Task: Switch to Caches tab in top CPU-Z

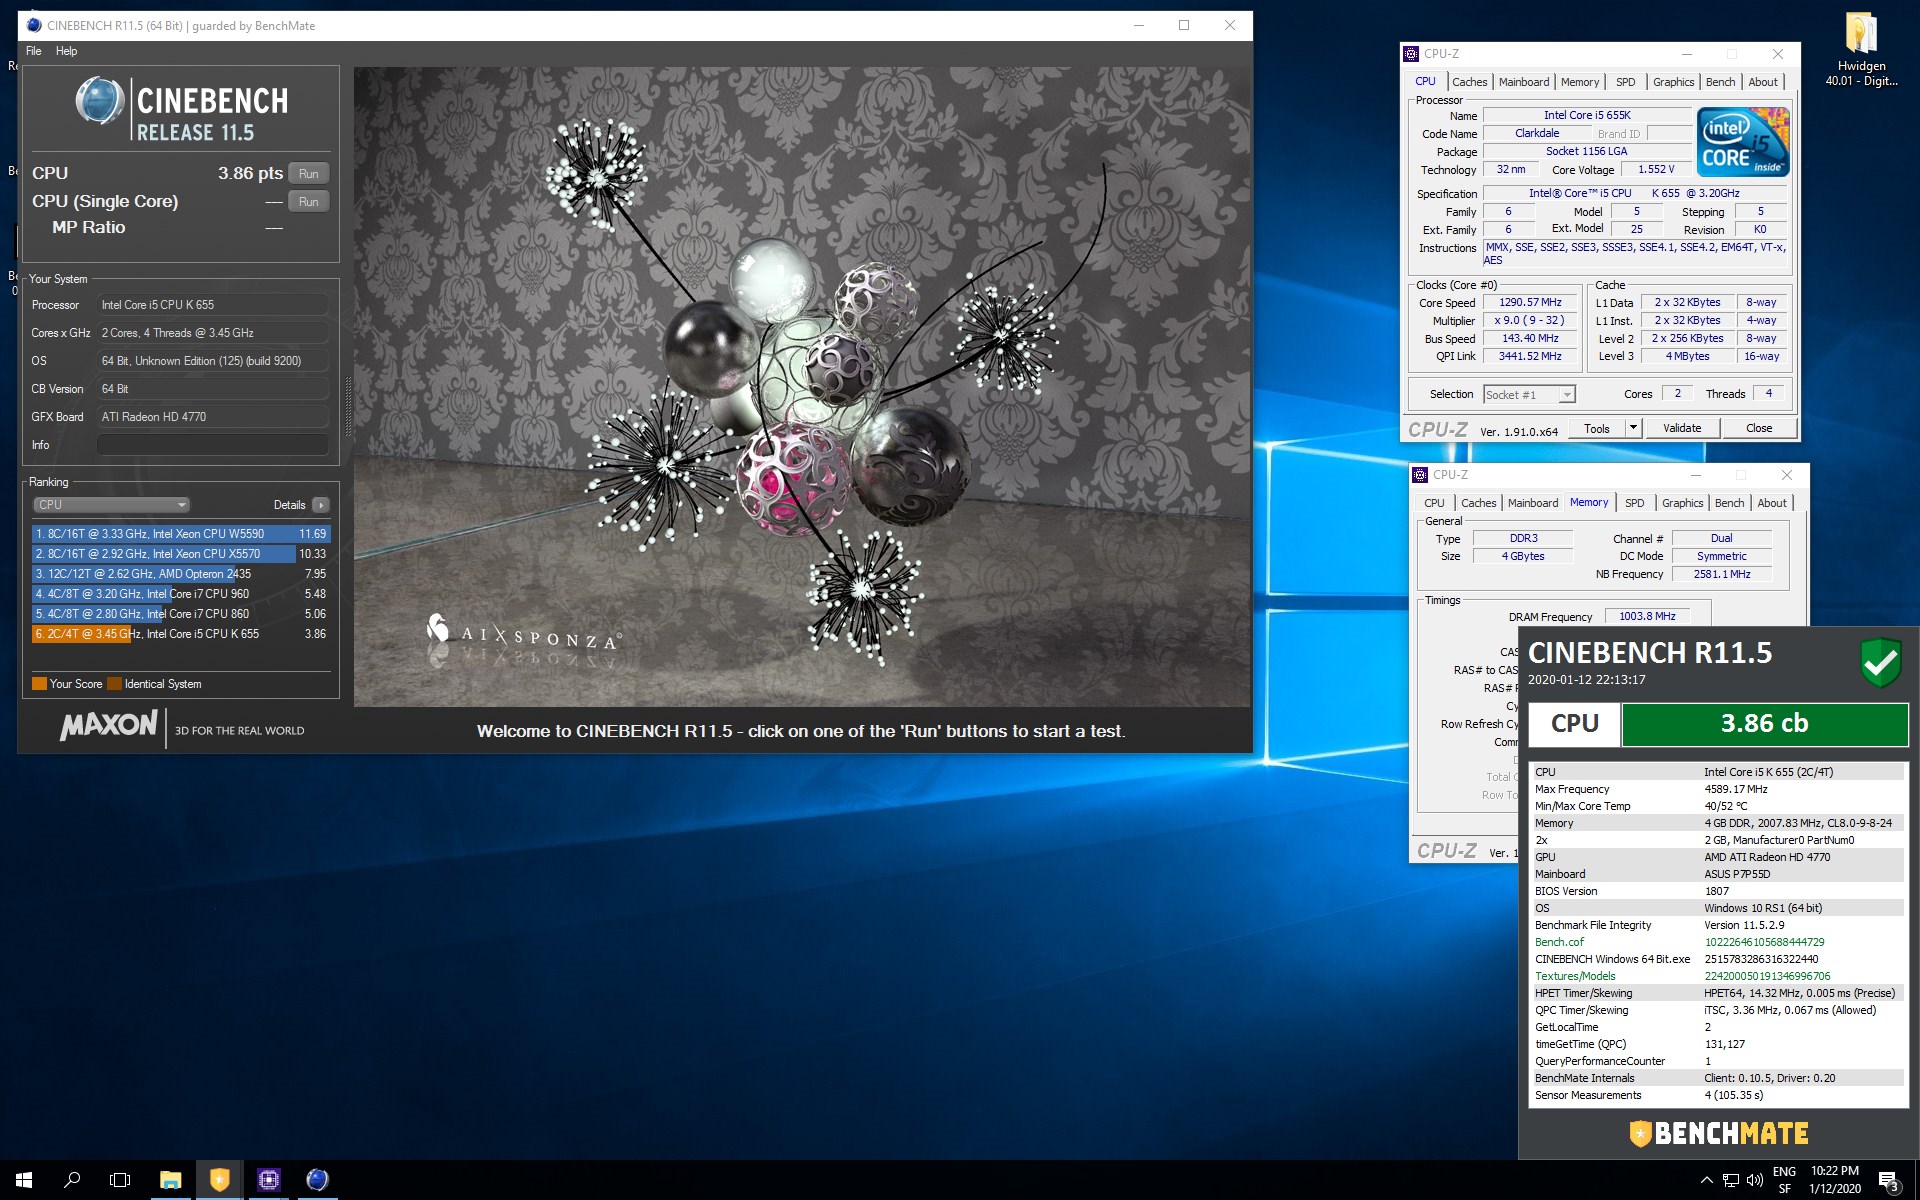Action: (x=1469, y=82)
